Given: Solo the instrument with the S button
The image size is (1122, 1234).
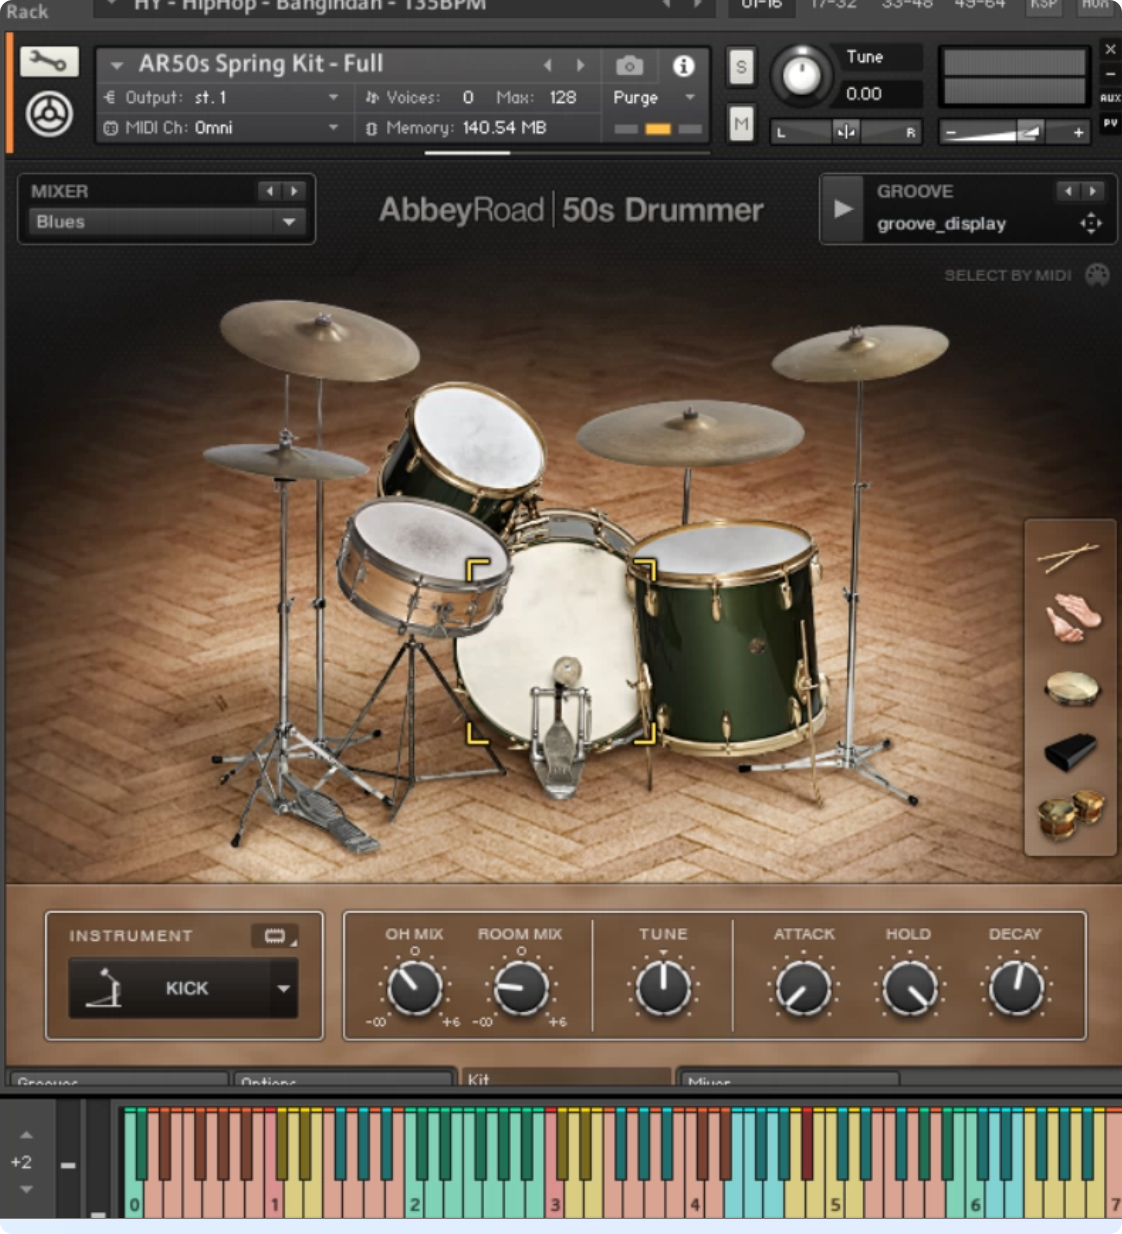Looking at the screenshot, I should [x=741, y=68].
